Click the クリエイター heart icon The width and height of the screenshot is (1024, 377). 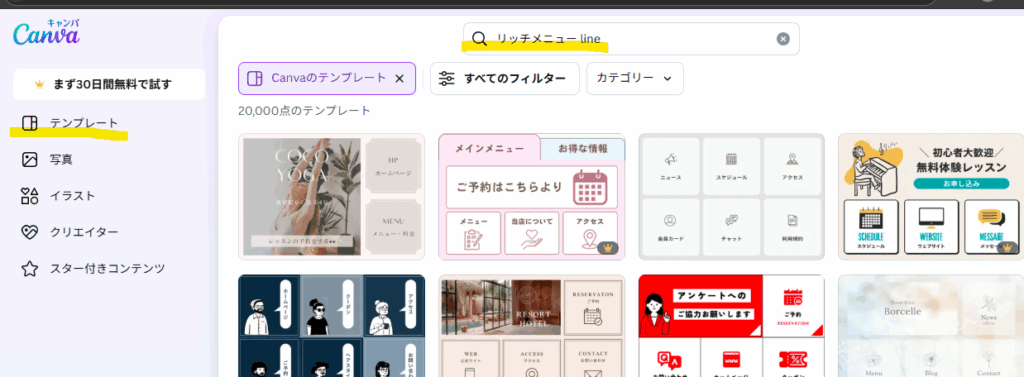click(x=29, y=232)
